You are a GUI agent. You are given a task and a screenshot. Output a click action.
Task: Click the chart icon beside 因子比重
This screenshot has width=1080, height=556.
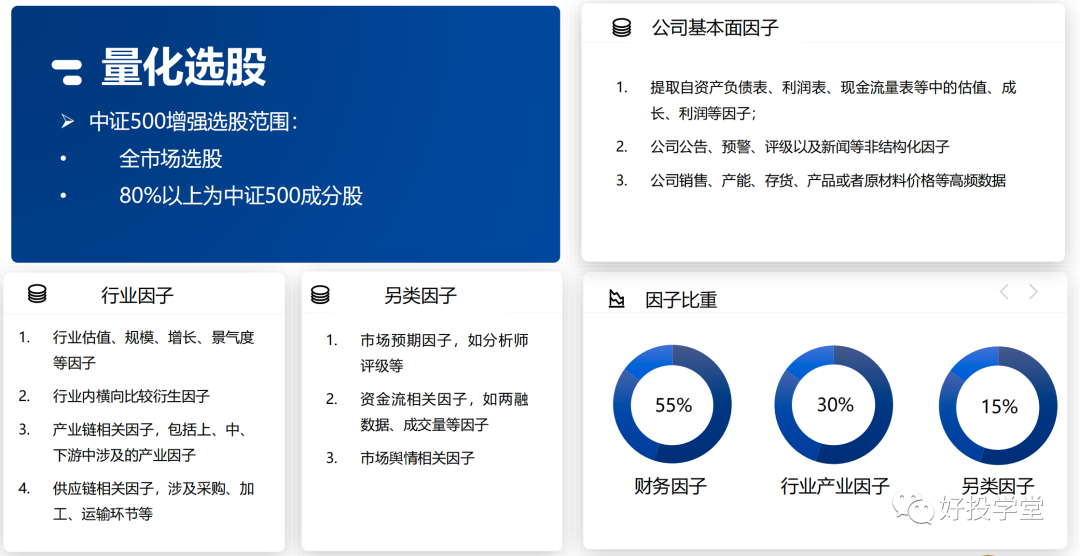(x=617, y=299)
